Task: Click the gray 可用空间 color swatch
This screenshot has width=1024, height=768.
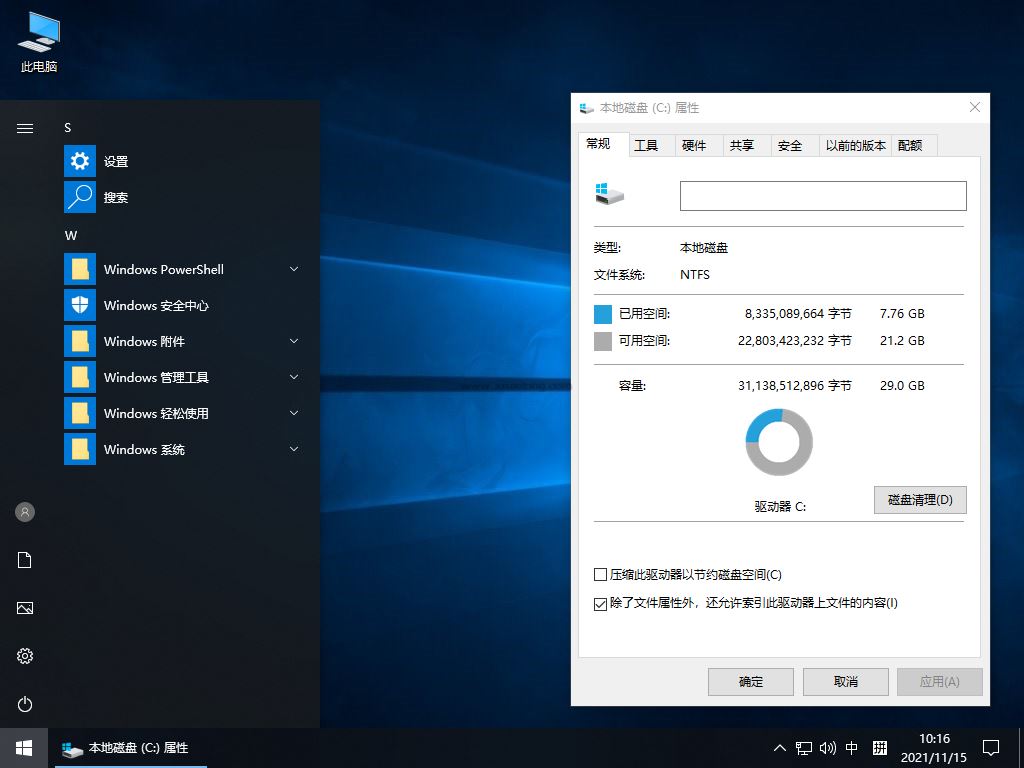Action: click(603, 341)
